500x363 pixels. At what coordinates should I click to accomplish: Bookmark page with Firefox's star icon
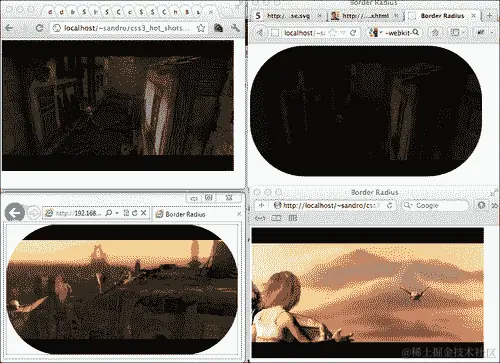pyautogui.click(x=333, y=33)
